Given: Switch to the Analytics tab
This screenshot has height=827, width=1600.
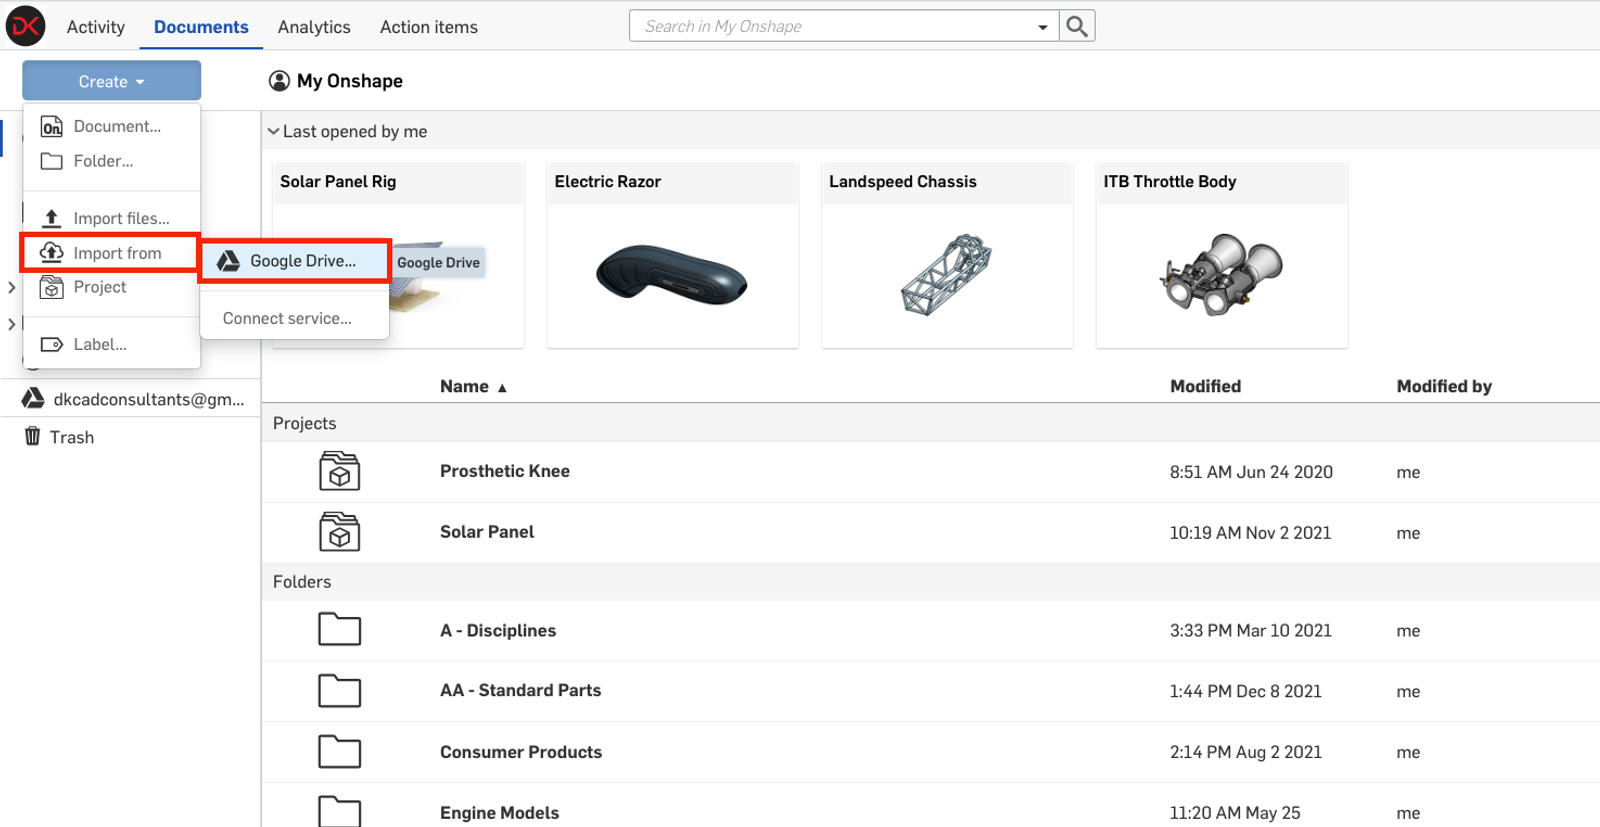Looking at the screenshot, I should [x=313, y=27].
